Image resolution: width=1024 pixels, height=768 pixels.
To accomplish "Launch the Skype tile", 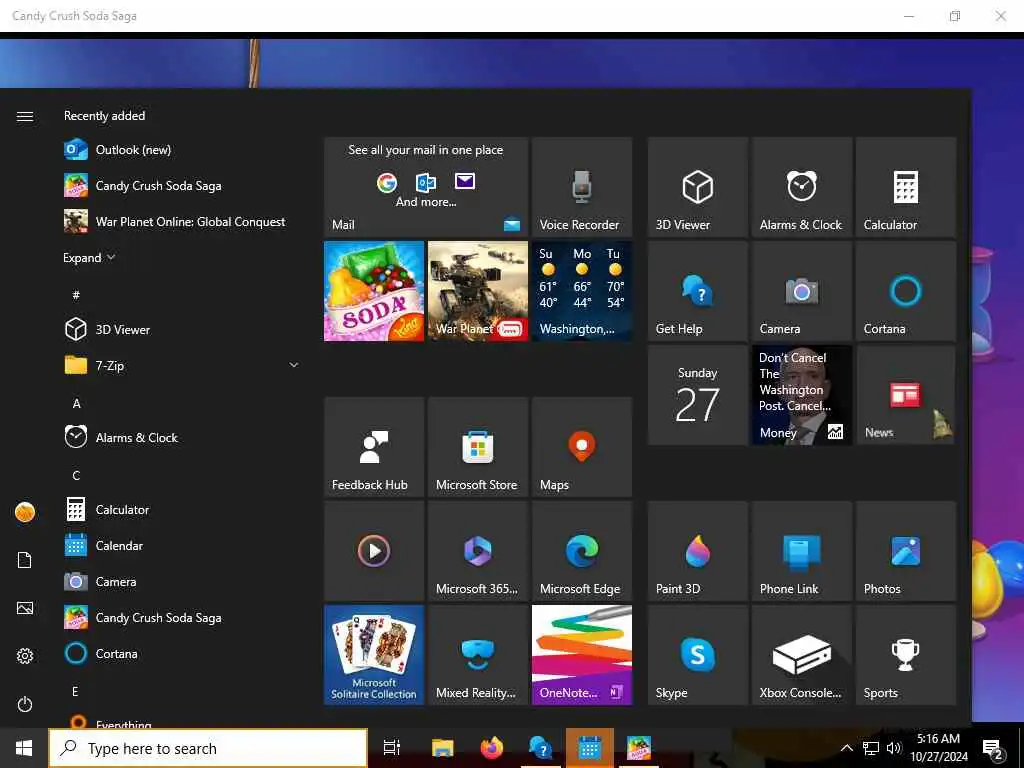I will tap(697, 655).
